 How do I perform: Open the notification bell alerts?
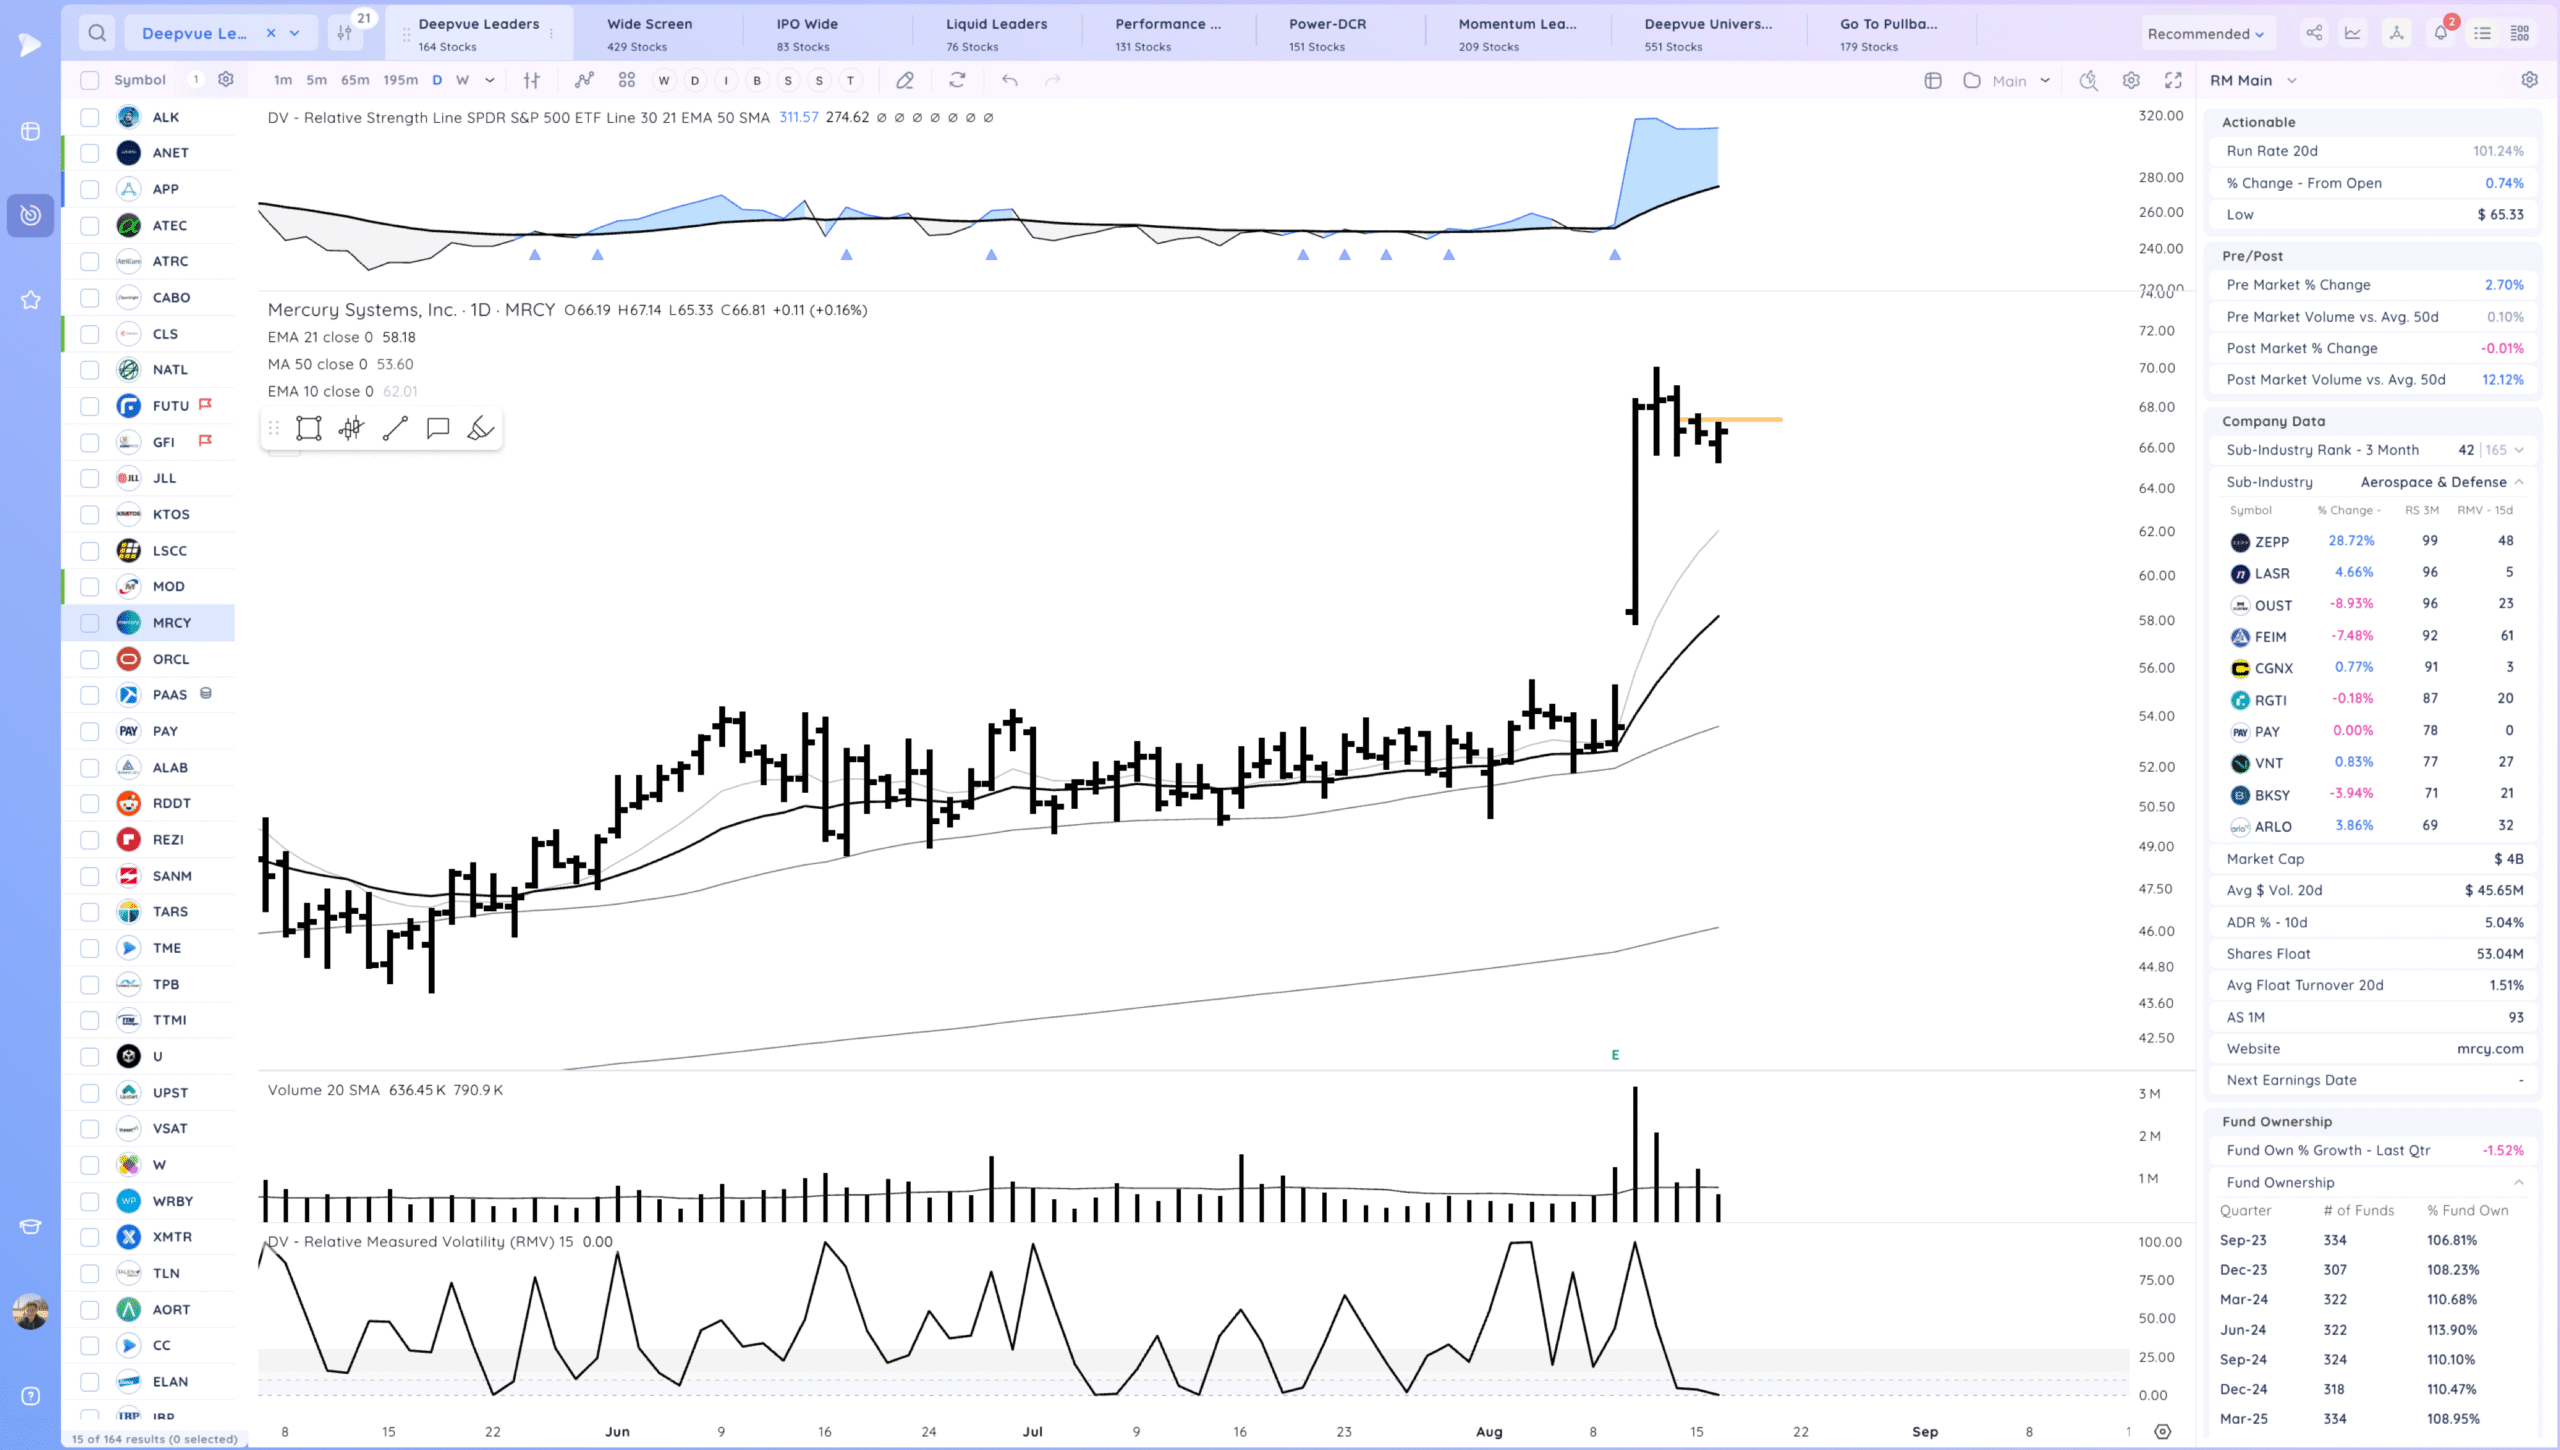pyautogui.click(x=2440, y=33)
